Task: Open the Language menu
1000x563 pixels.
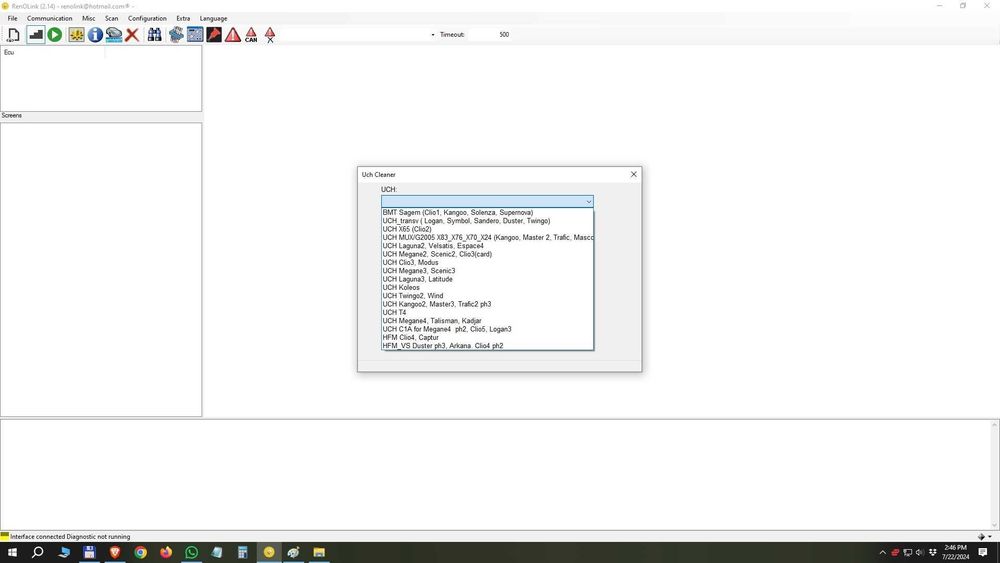Action: pyautogui.click(x=214, y=18)
